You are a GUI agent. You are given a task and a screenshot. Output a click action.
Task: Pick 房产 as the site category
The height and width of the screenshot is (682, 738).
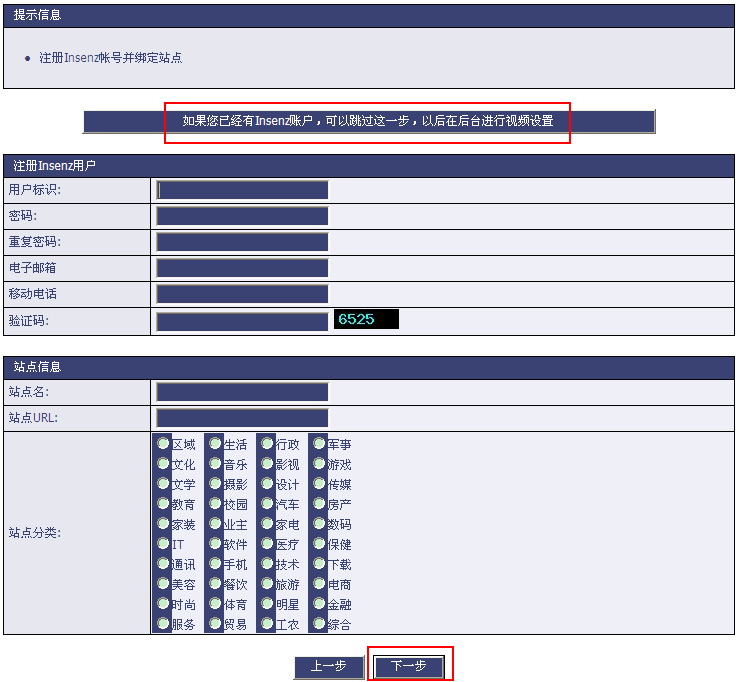(x=319, y=504)
